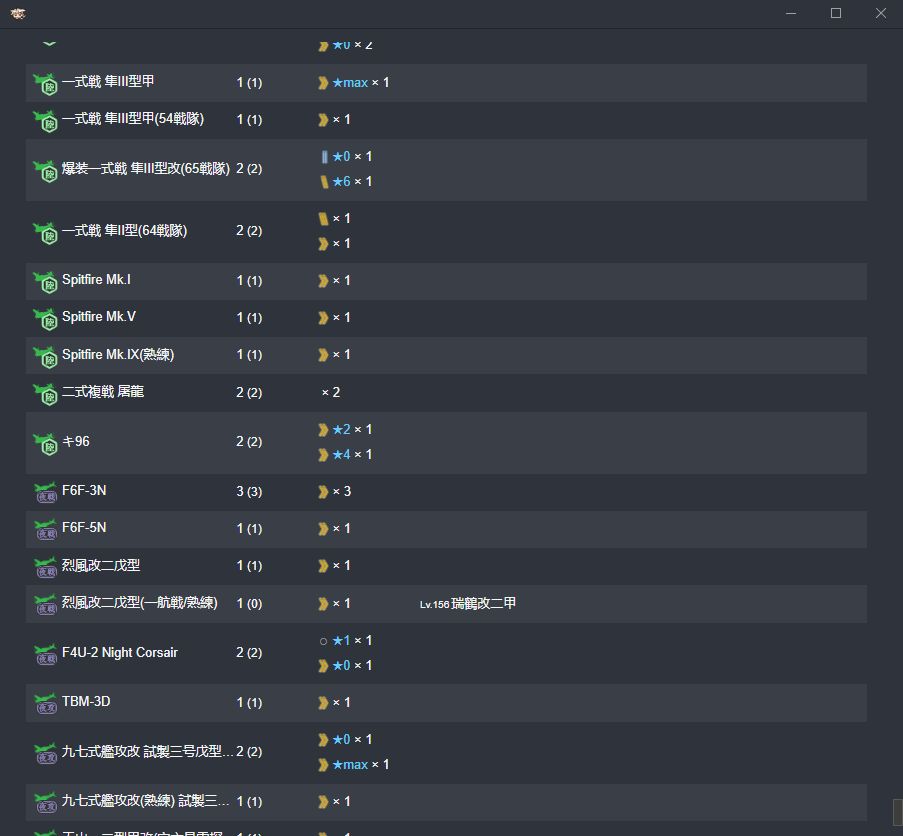Viewport: 903px width, 836px height.
Task: Click the F6F-3N night fighter icon
Action: tap(45, 492)
